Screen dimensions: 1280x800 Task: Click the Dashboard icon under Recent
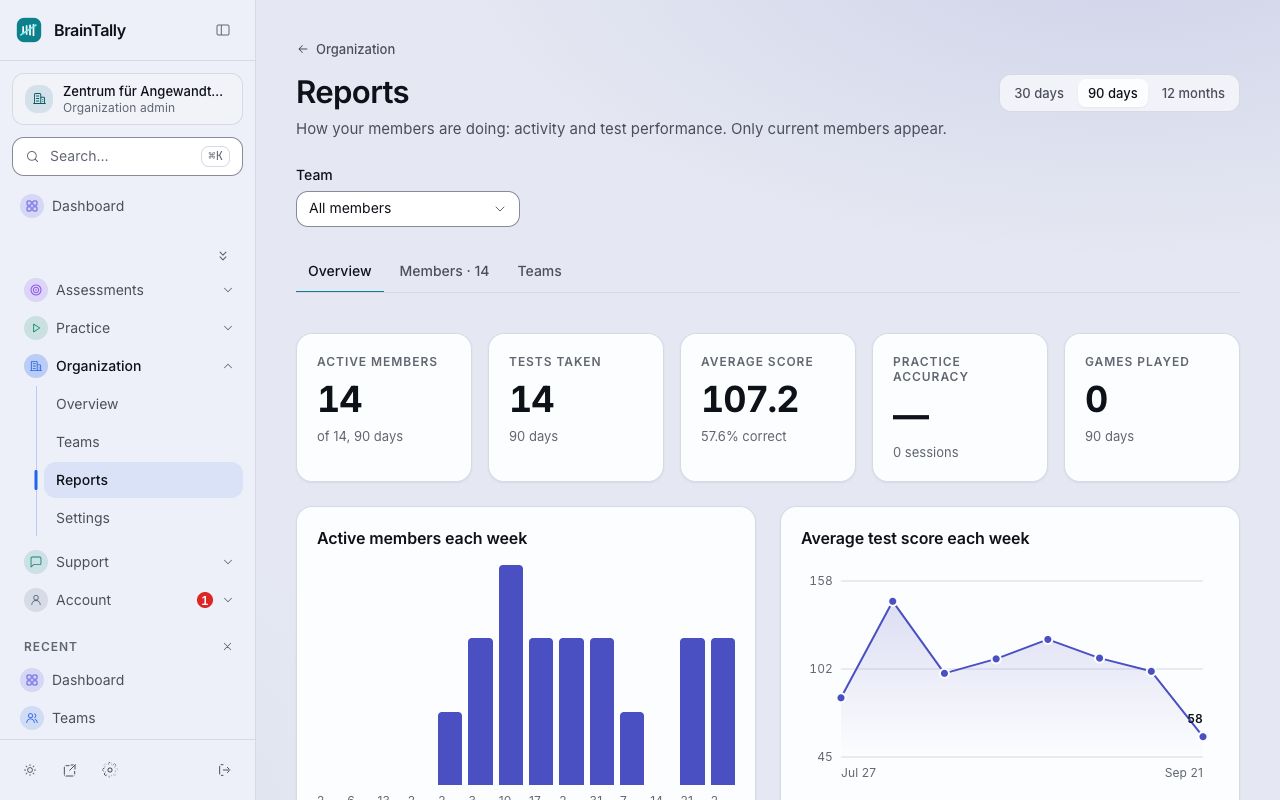32,680
